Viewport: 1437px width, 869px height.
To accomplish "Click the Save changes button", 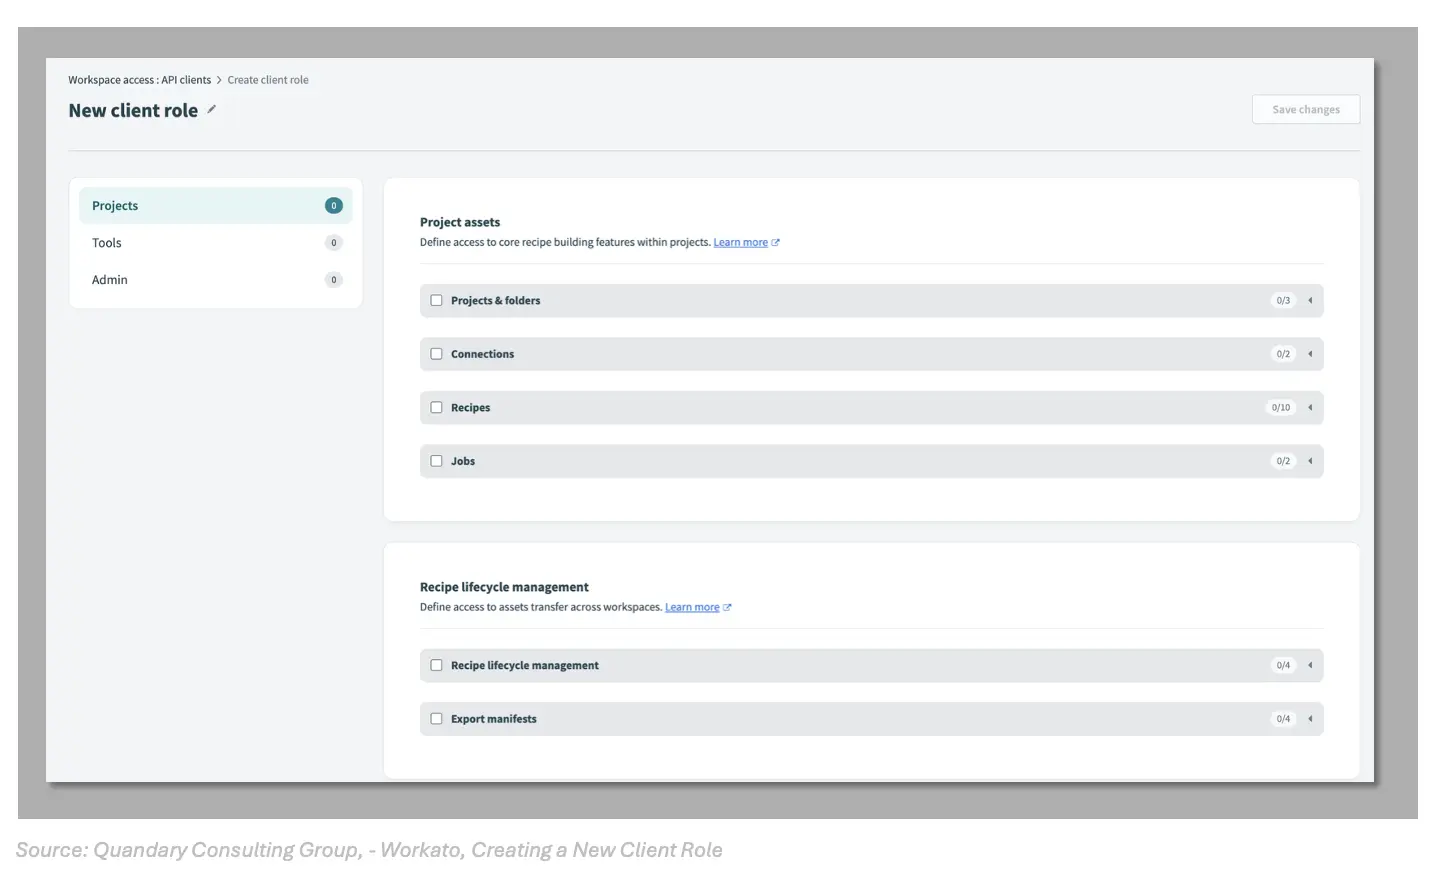I will [x=1305, y=109].
